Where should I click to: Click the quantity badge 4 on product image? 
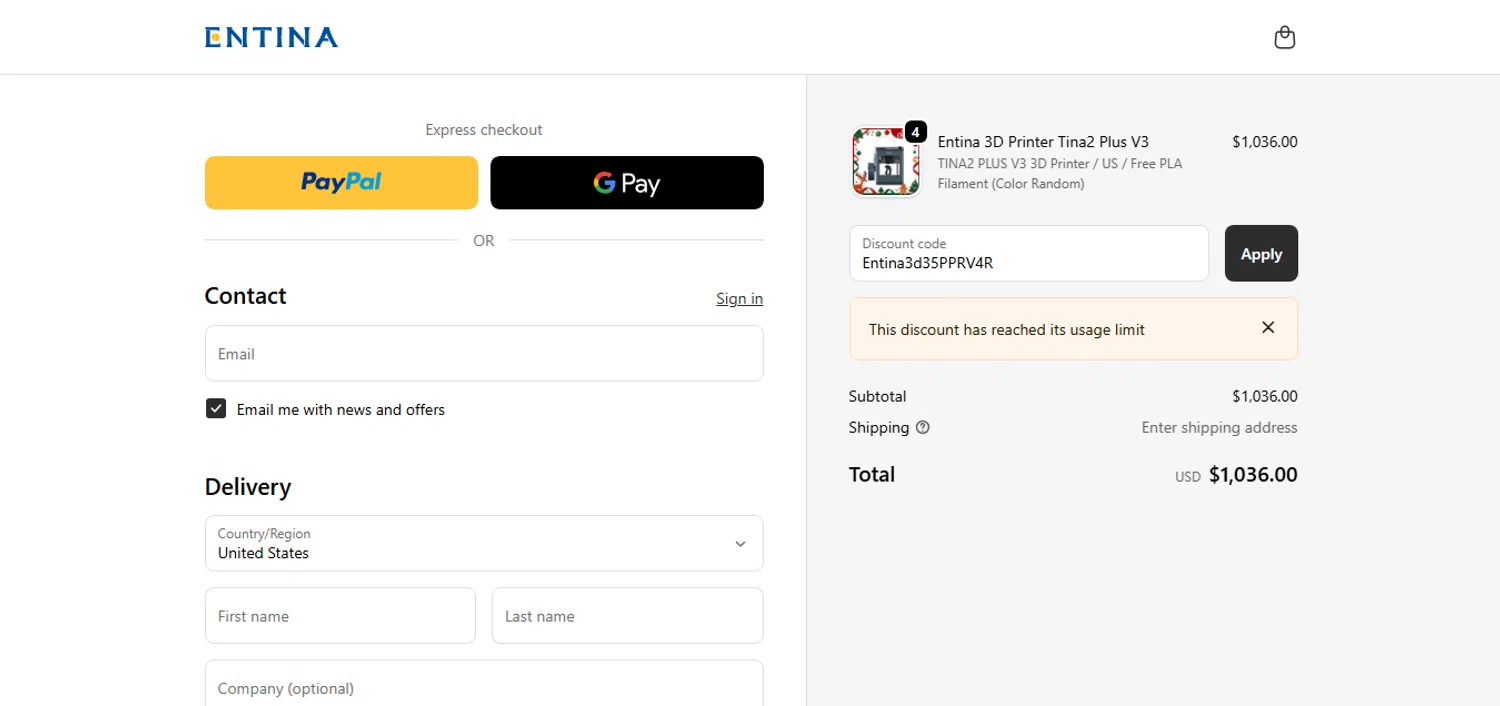(x=916, y=131)
